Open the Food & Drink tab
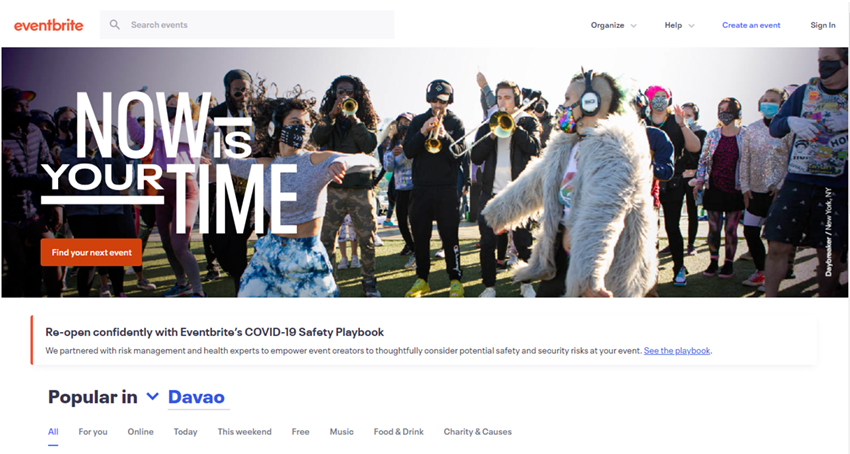The image size is (850, 454). [x=398, y=432]
